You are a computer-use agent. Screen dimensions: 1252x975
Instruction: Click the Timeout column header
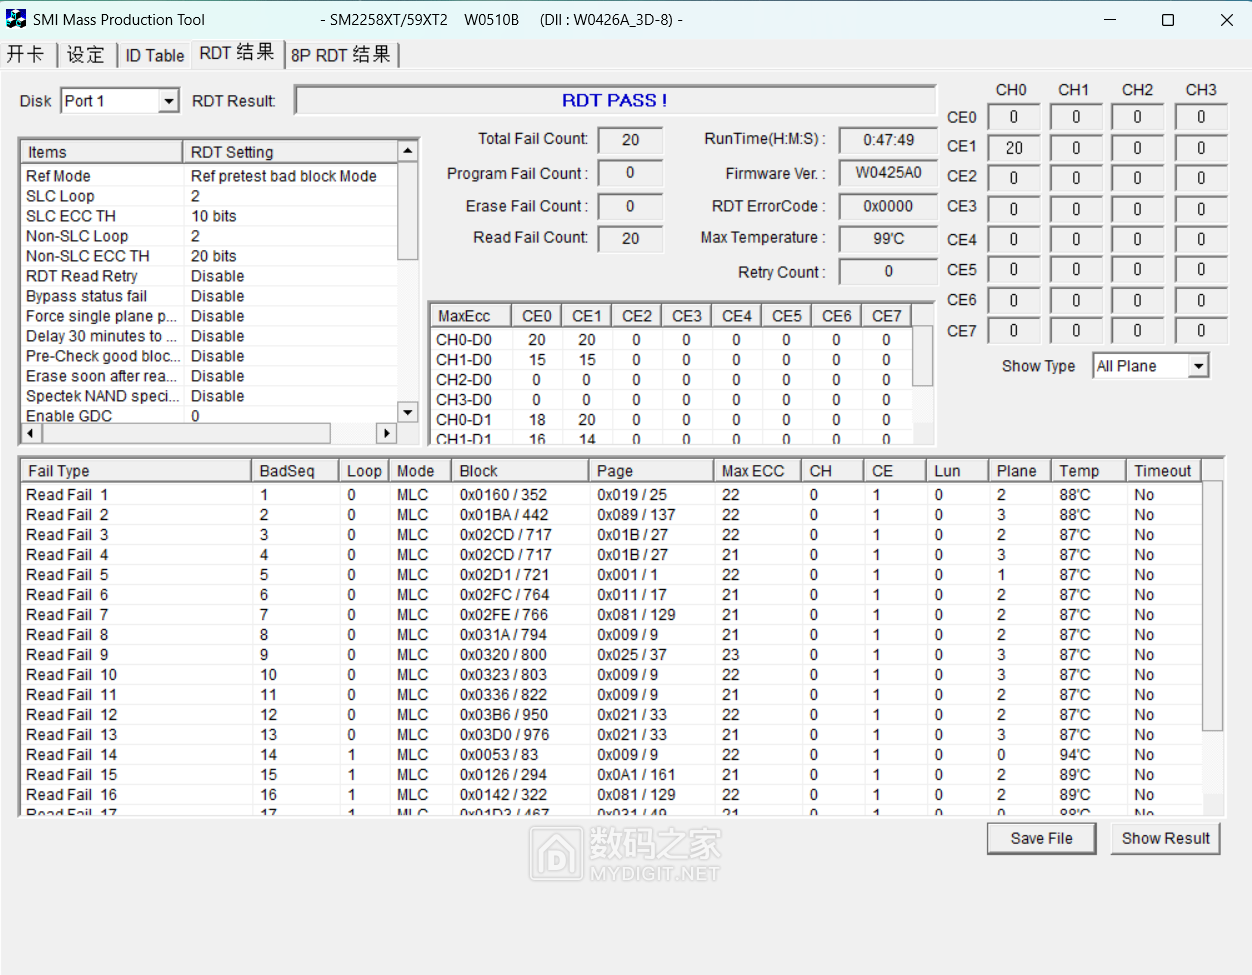[x=1163, y=471]
